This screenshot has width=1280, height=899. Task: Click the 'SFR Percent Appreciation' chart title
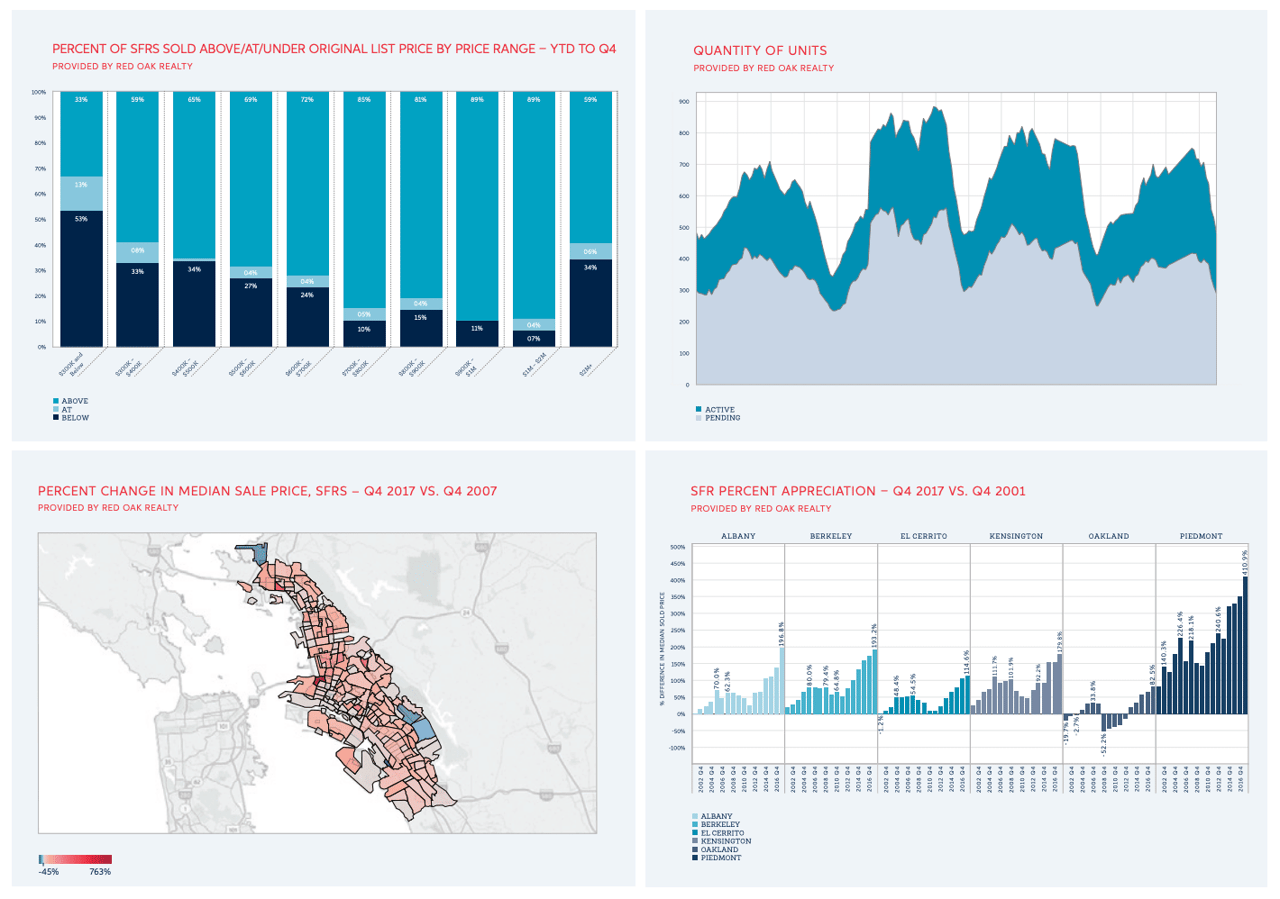point(858,491)
